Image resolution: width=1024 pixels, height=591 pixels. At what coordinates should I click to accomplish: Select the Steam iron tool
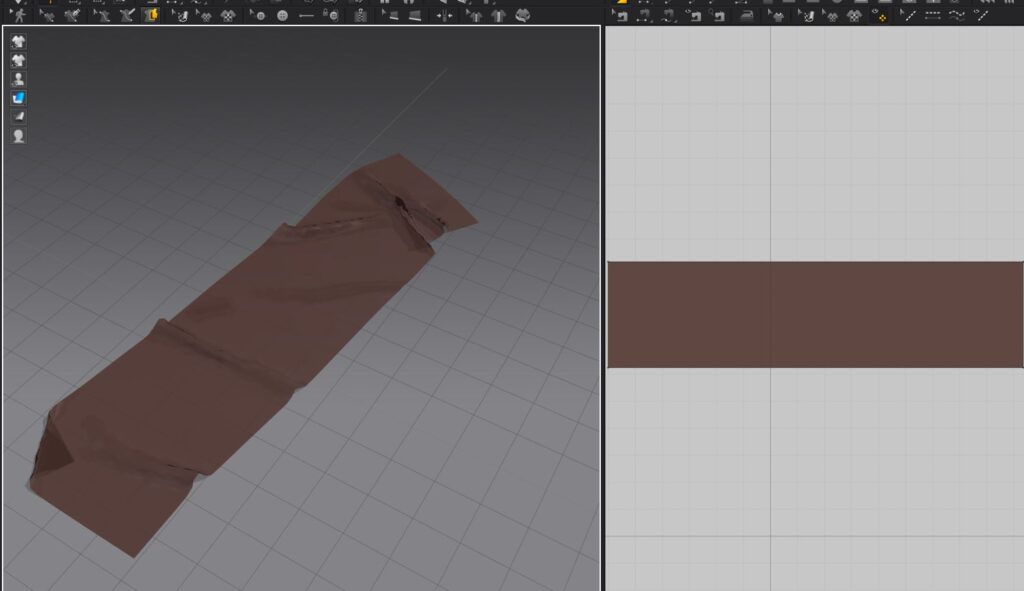pos(746,15)
